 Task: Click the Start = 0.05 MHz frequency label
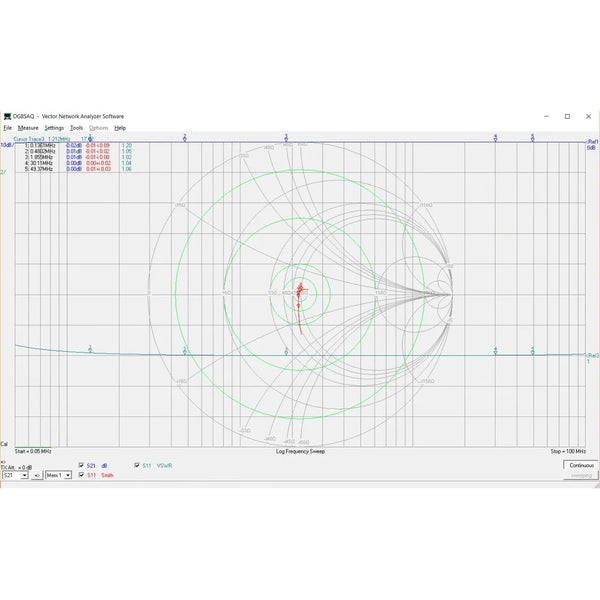point(31,451)
